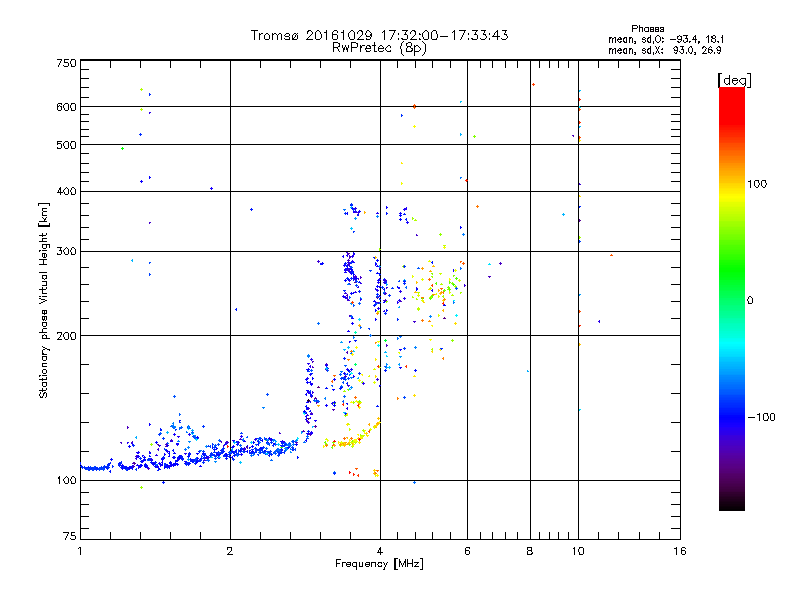This screenshot has height=600, width=800.
Task: Click the 'Stationary phase Virtual Height [km]' axis label
Action: coord(44,300)
